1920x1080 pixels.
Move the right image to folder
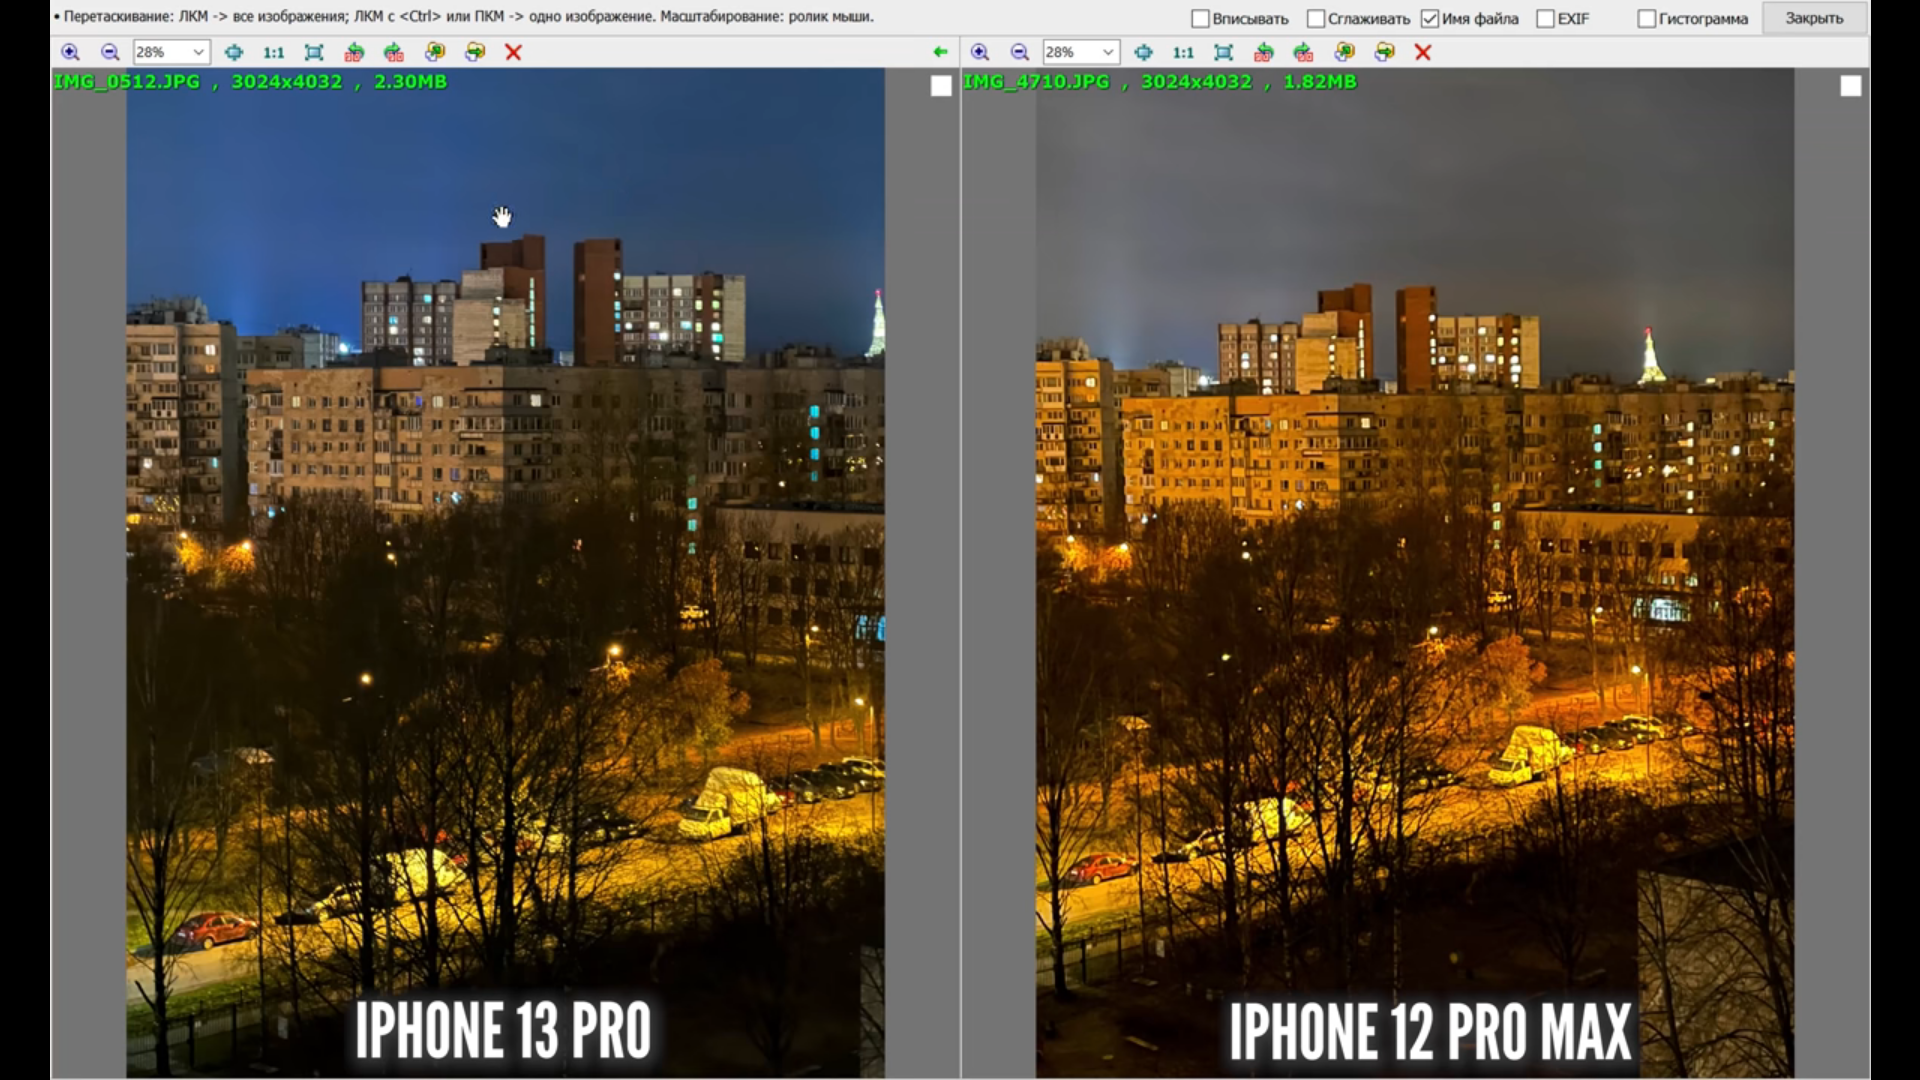[1384, 52]
